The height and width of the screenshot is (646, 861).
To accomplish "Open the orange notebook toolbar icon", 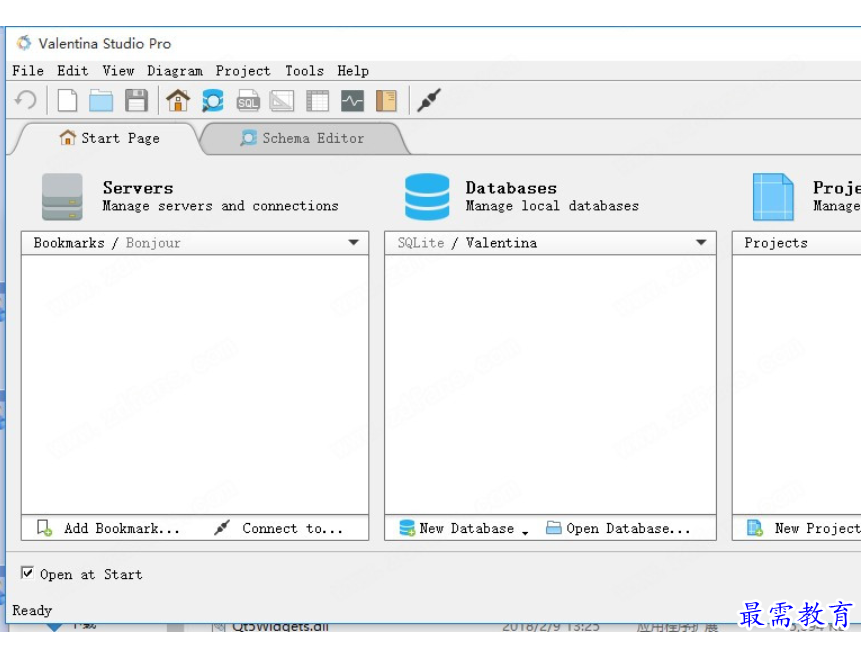I will 386,101.
